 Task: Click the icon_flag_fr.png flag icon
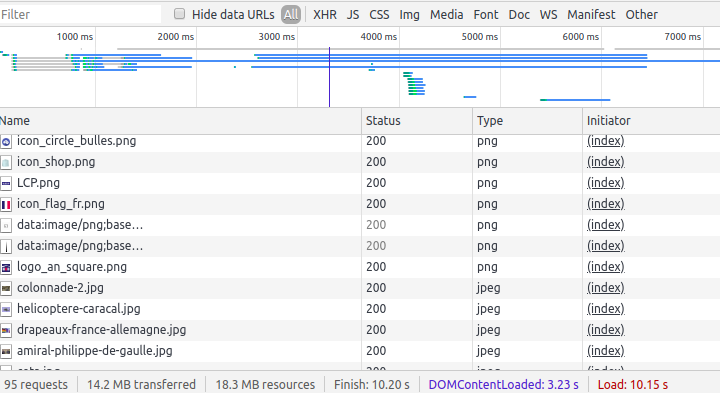coord(6,205)
